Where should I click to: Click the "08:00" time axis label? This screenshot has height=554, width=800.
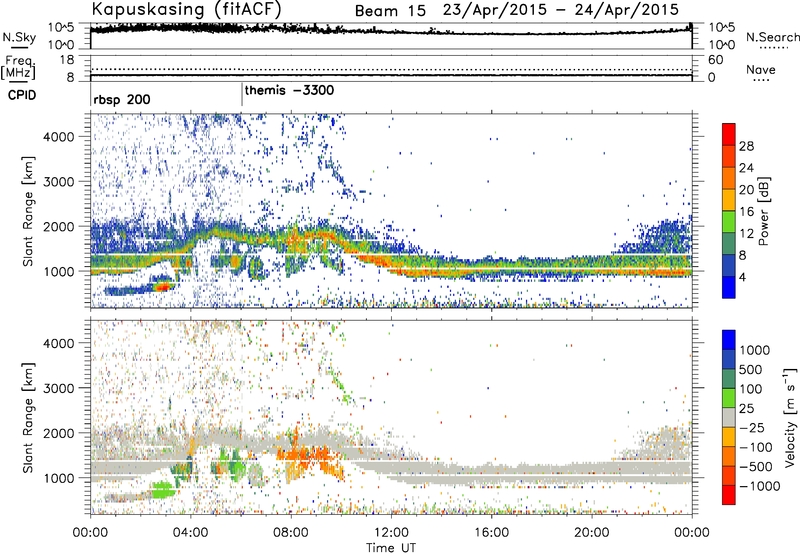[x=290, y=533]
